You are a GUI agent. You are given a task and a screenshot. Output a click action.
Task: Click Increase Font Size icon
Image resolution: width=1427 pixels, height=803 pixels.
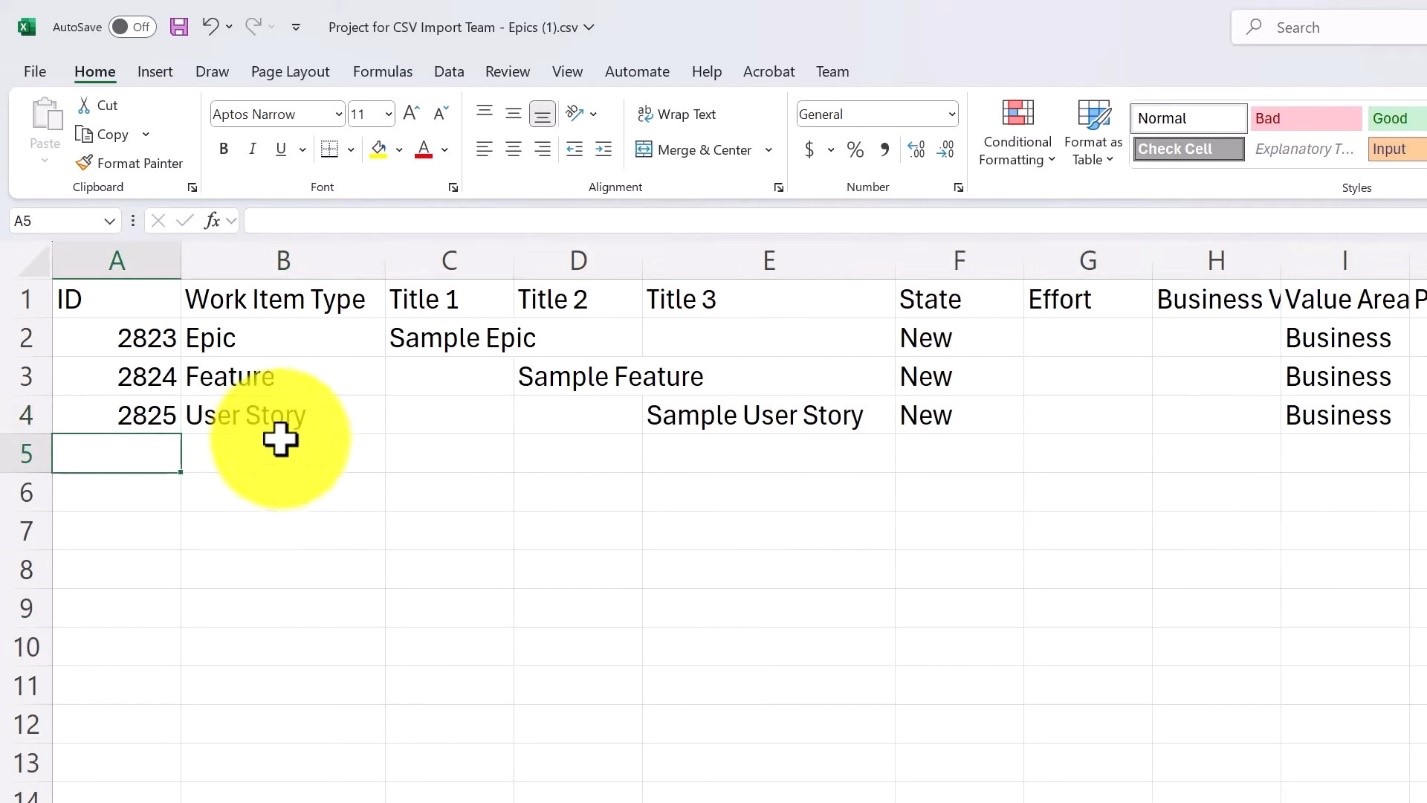coord(411,114)
